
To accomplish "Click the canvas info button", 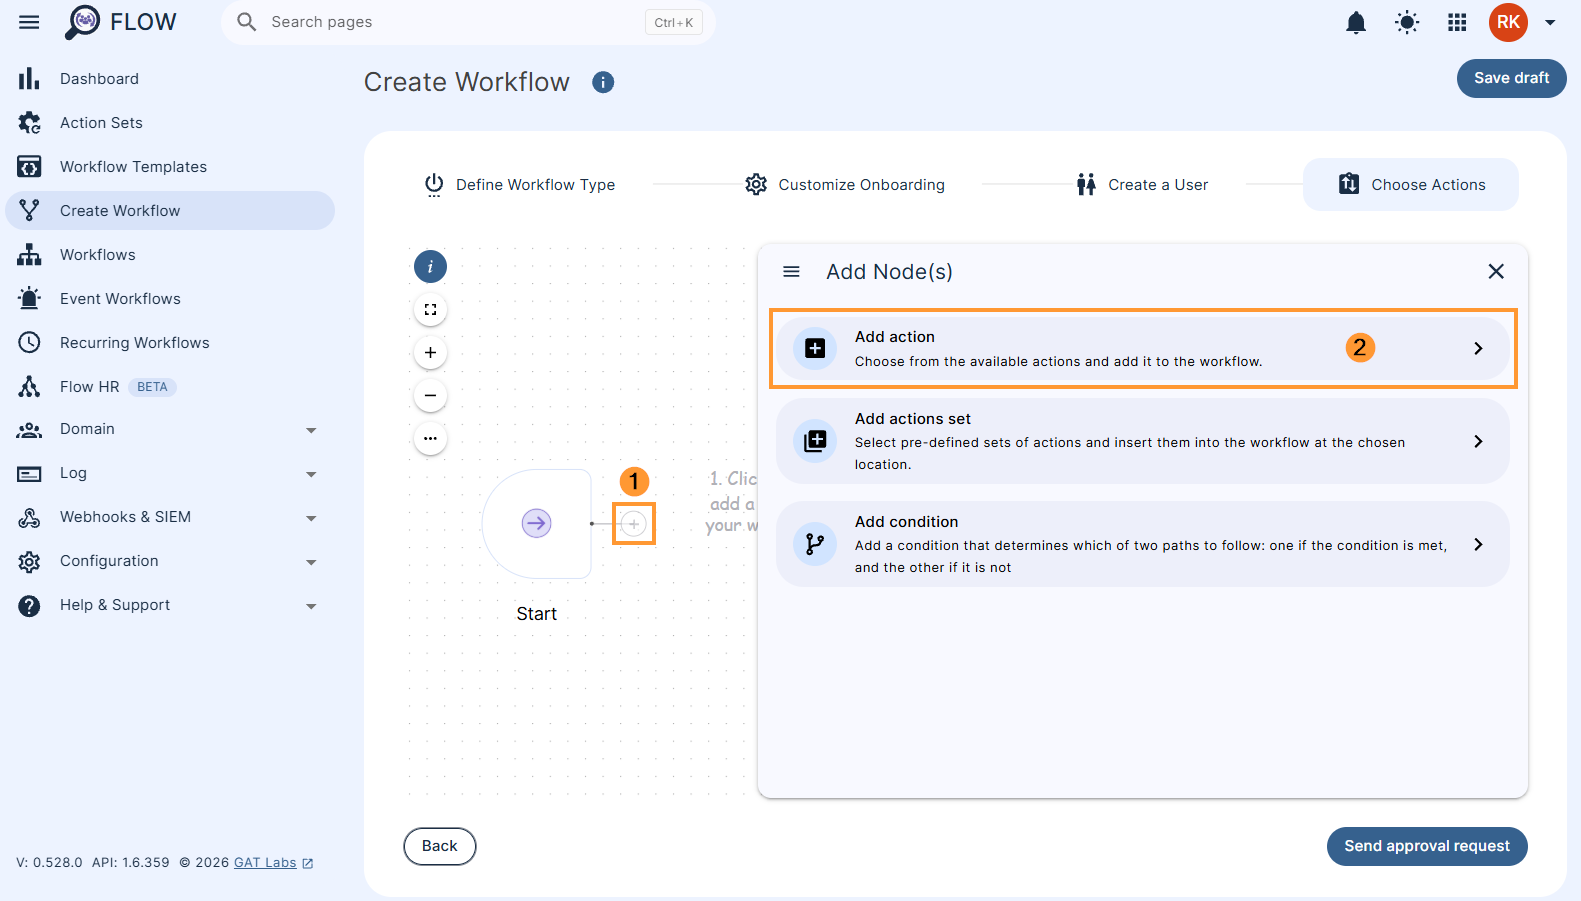I will point(430,267).
